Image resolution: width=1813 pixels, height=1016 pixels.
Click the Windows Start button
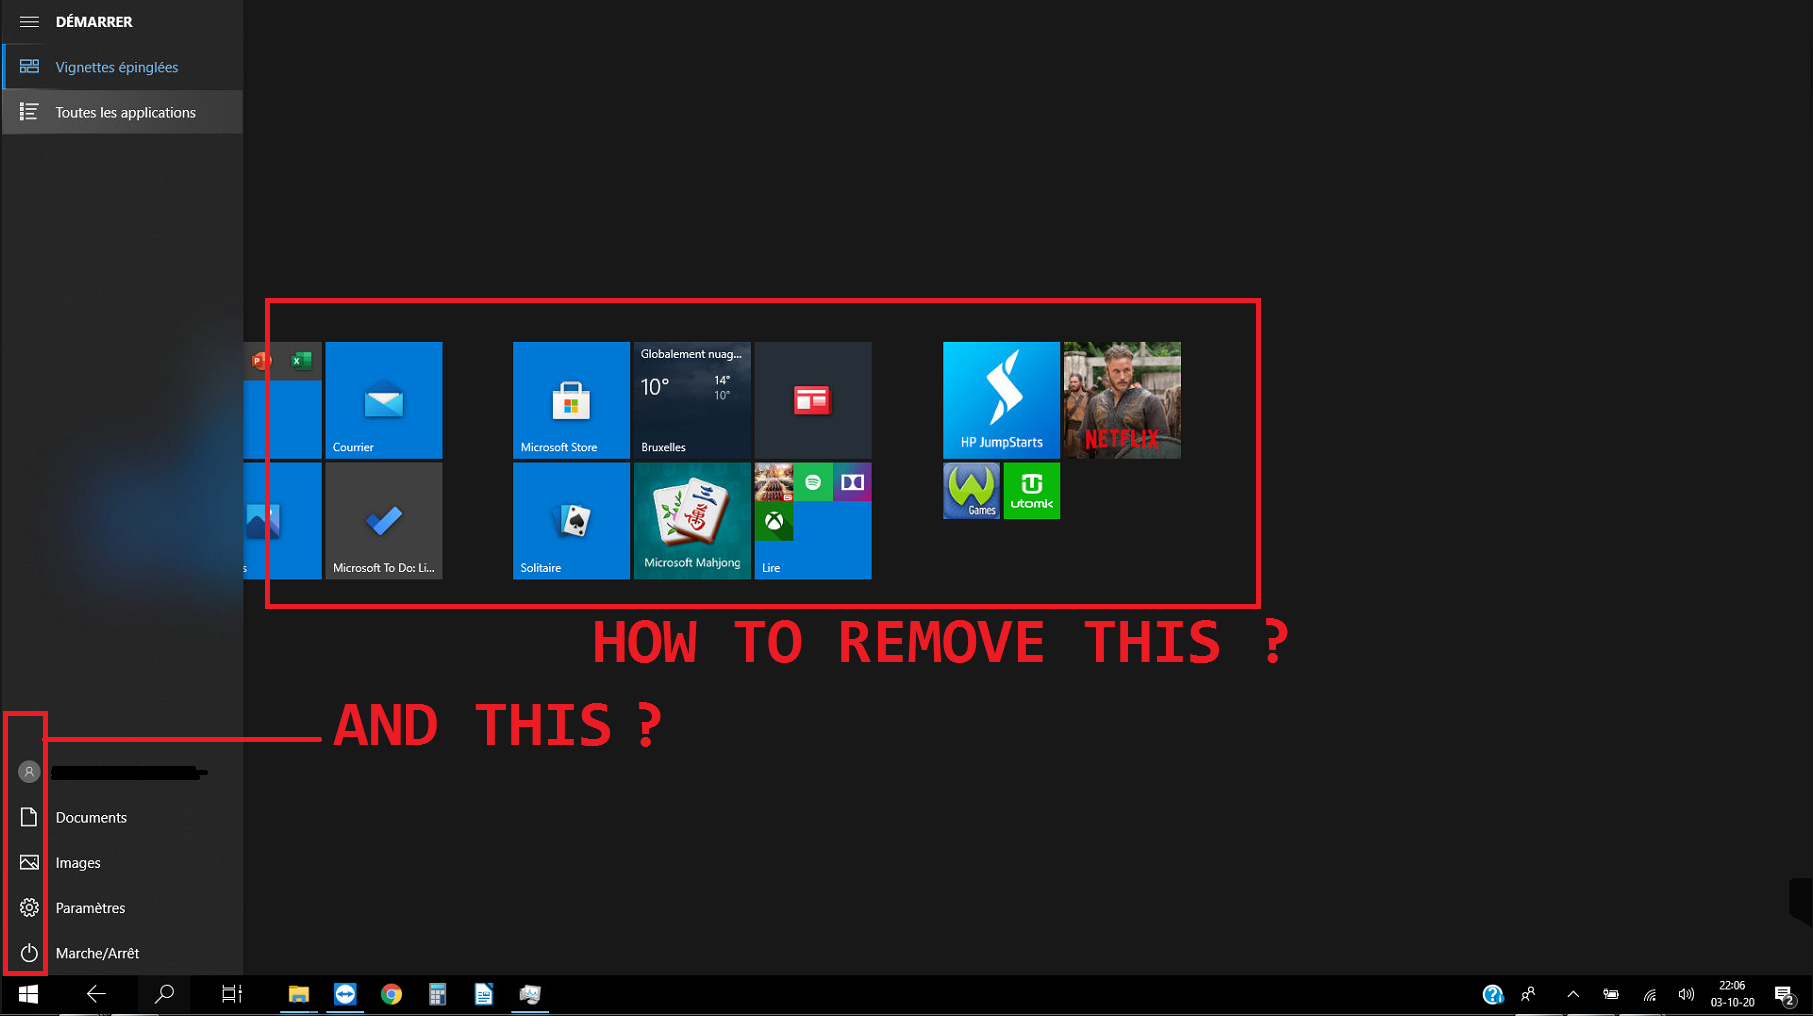28,994
